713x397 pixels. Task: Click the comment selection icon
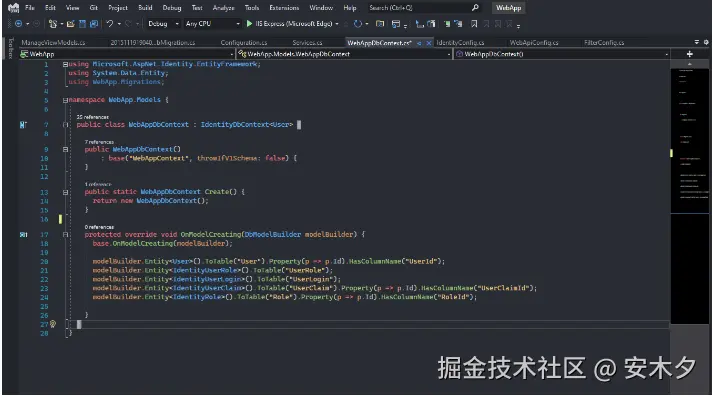click(447, 24)
